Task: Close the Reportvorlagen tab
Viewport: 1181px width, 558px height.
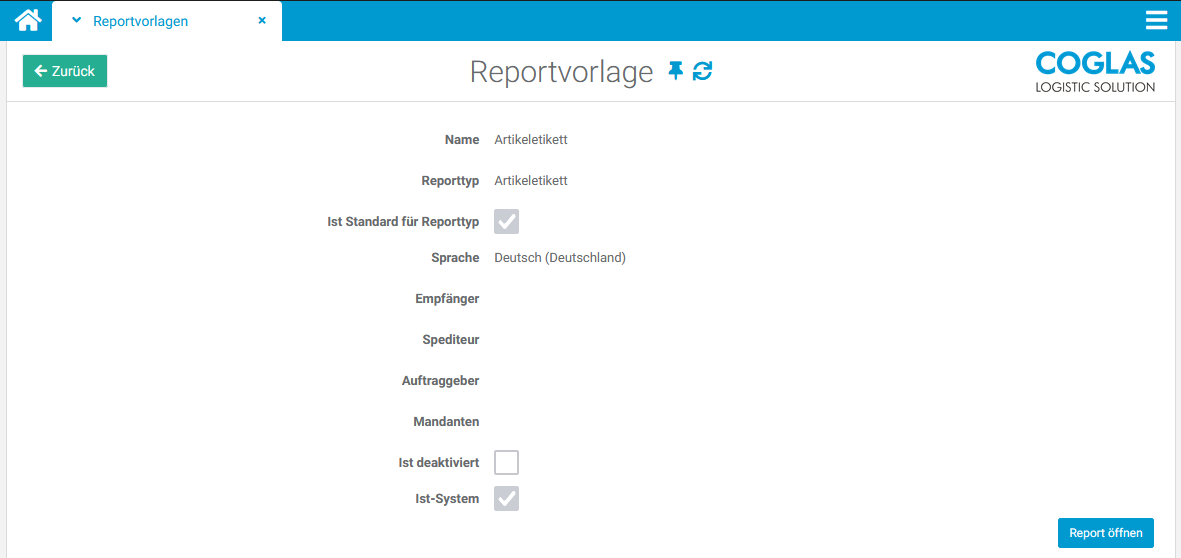Action: click(x=262, y=20)
